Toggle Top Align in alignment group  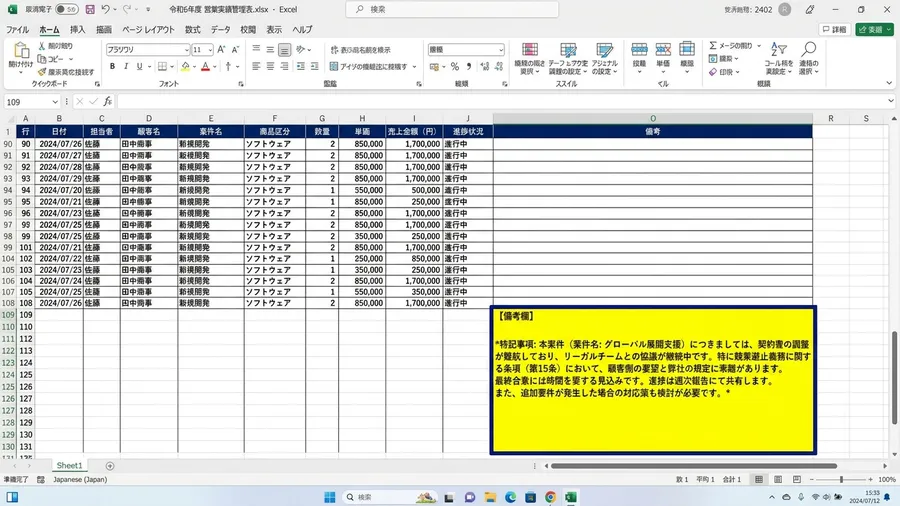(x=256, y=49)
